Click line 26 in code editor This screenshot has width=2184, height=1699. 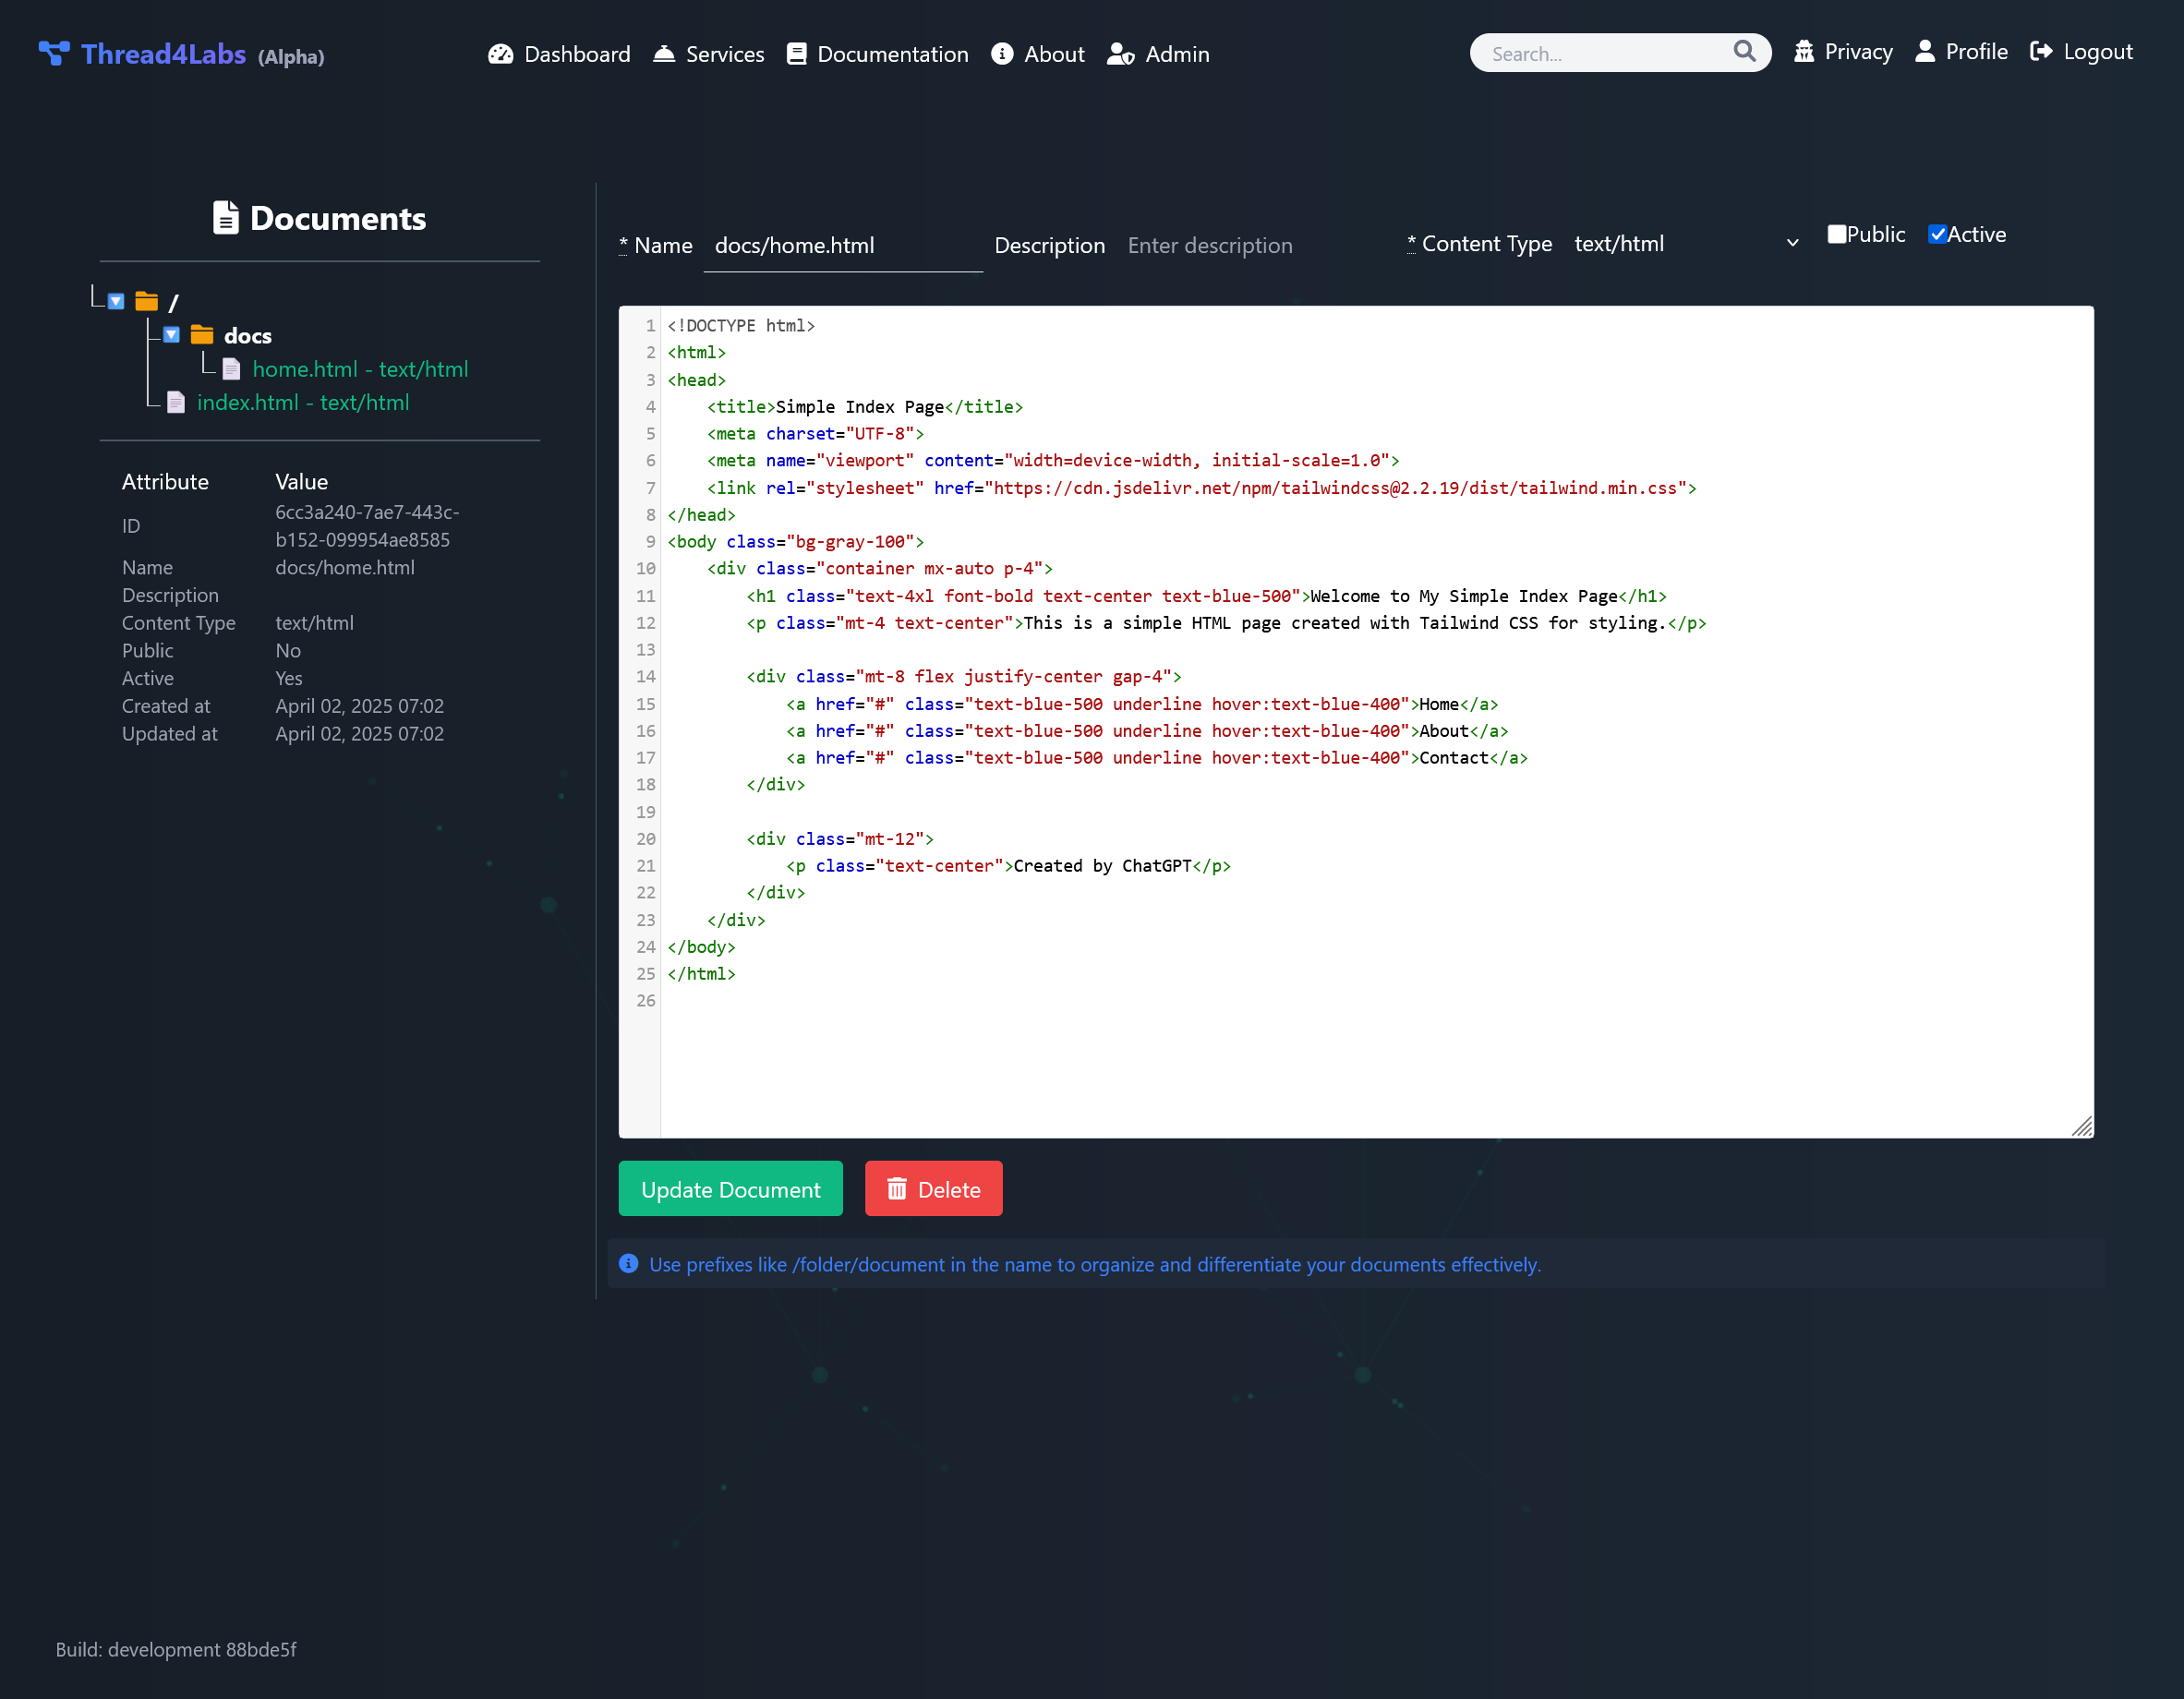(1375, 1000)
